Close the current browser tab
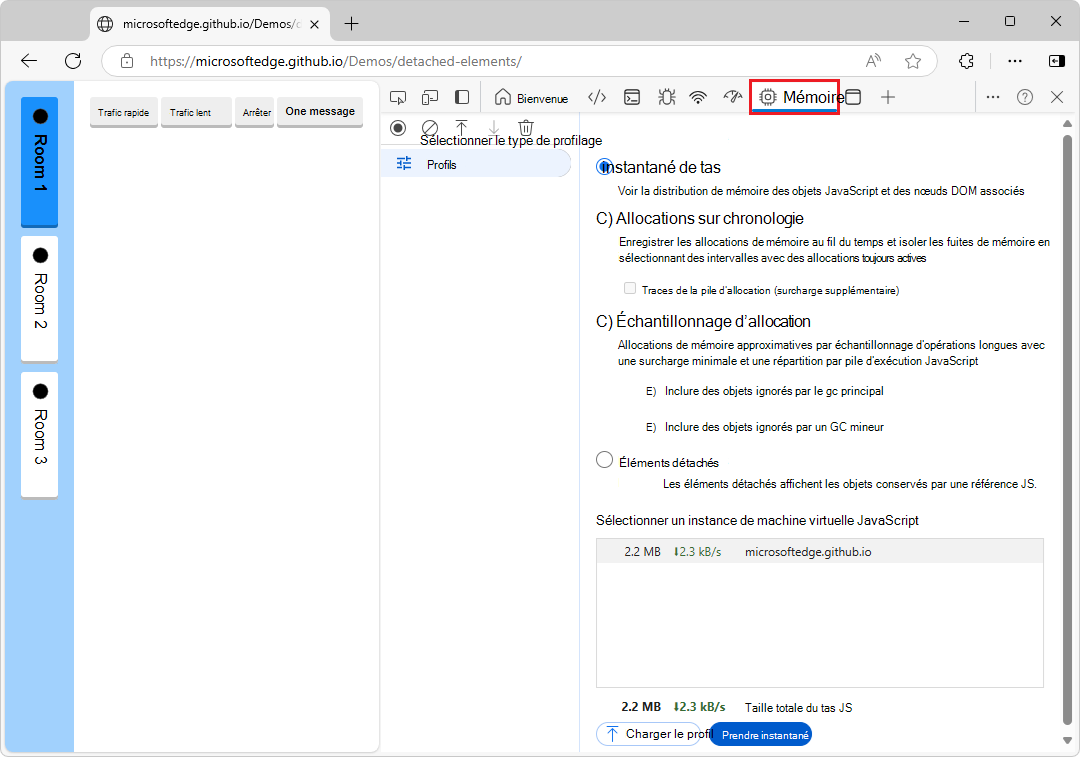 [314, 24]
